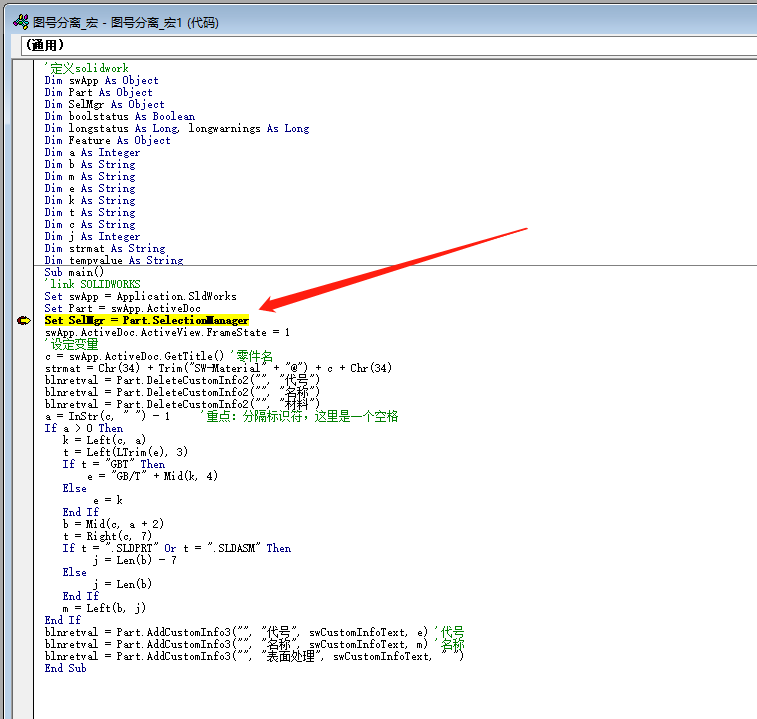
Task: Click the line End Sub
Action: click(x=65, y=668)
